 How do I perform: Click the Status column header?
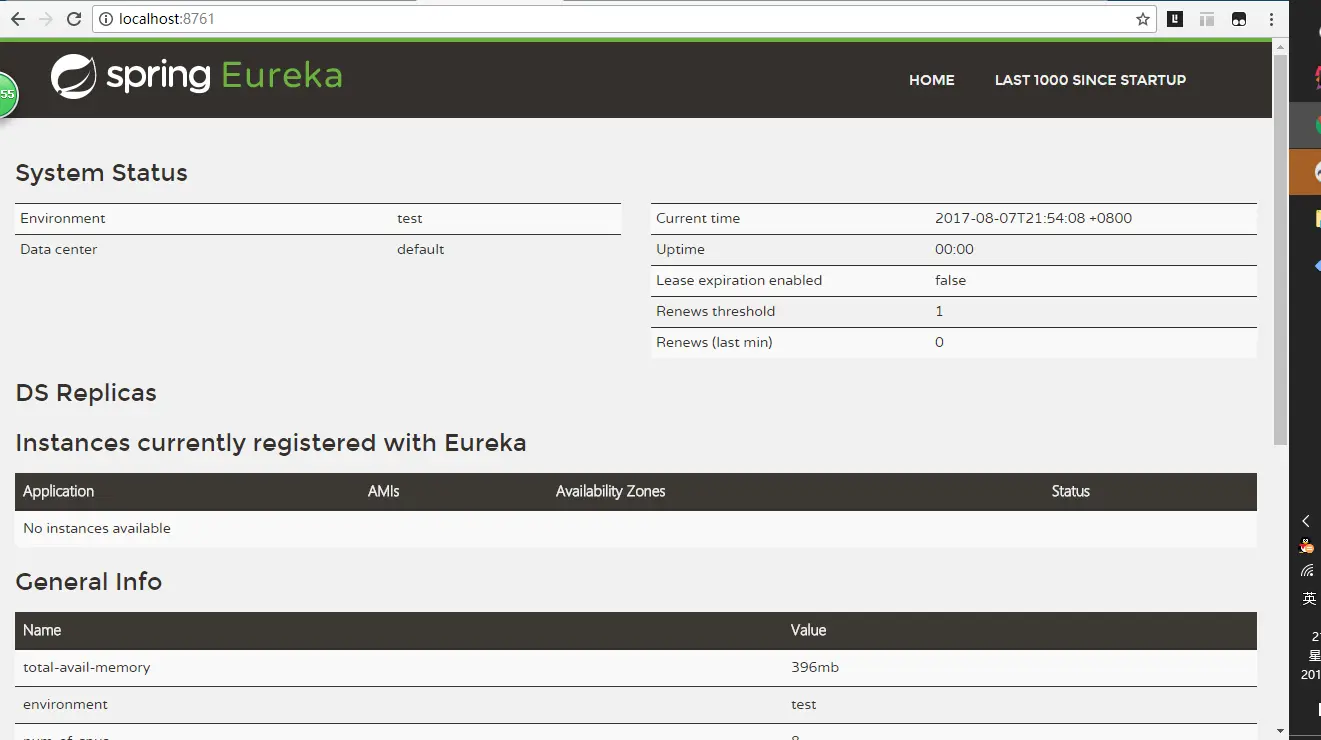coord(1070,491)
